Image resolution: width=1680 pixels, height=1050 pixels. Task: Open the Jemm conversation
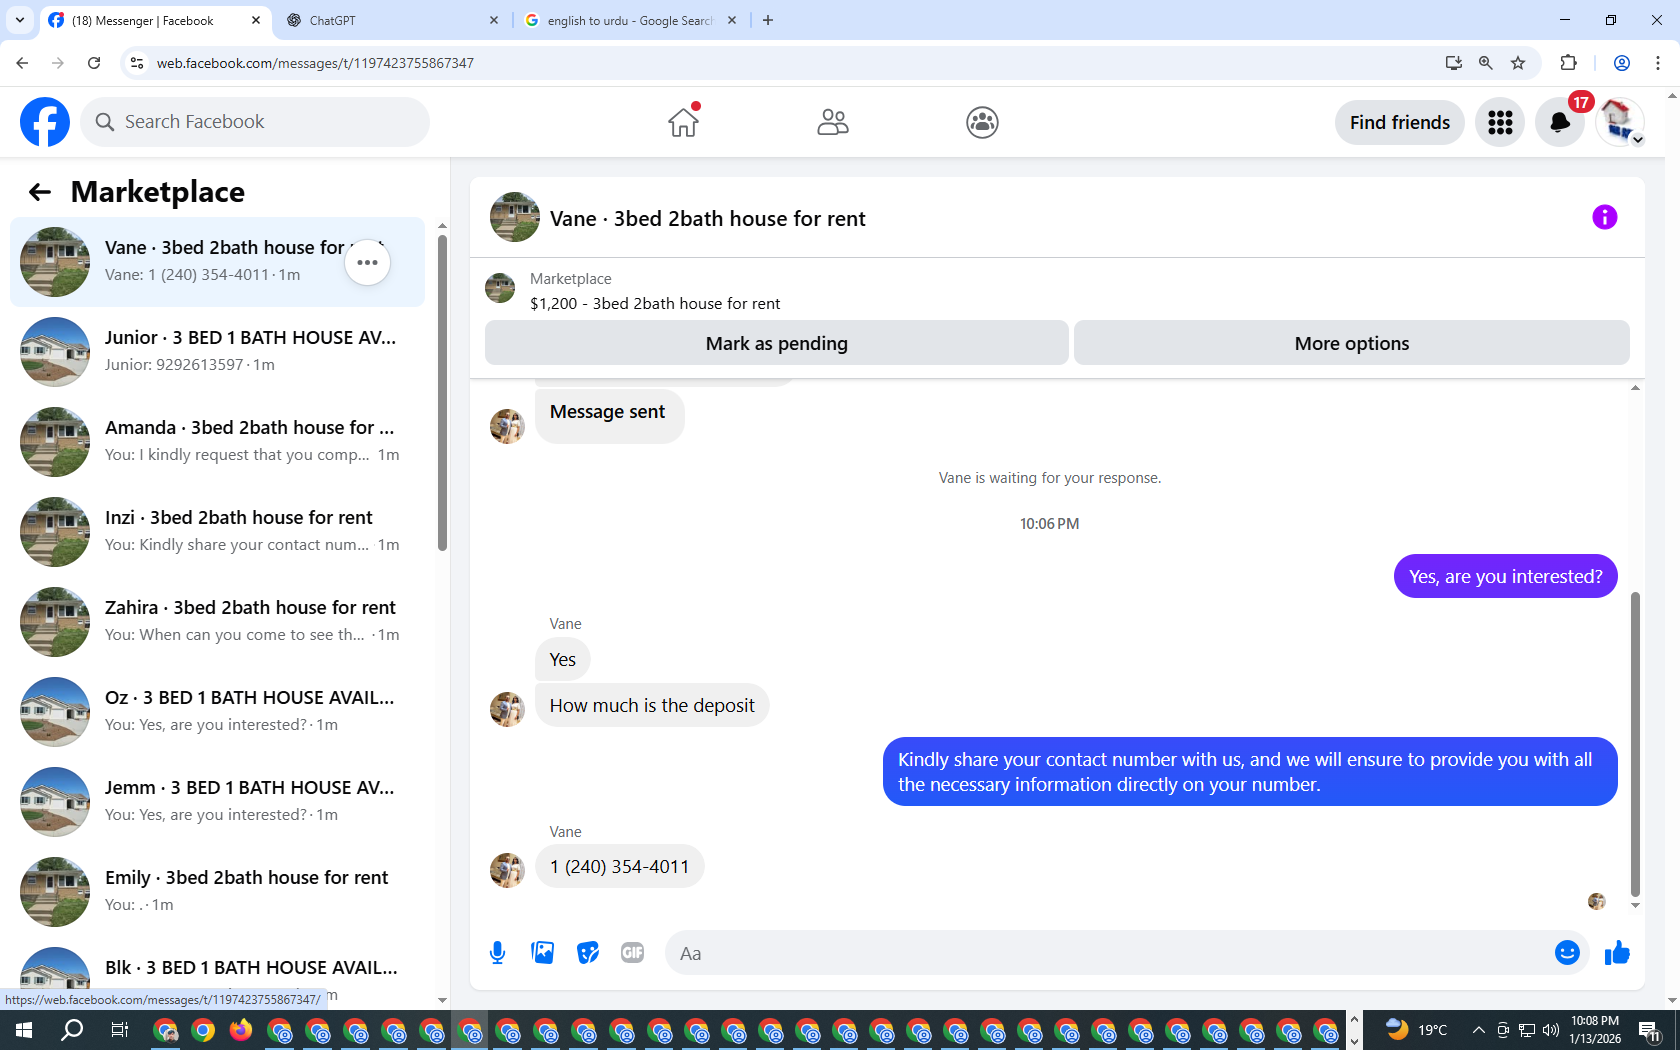pyautogui.click(x=217, y=802)
